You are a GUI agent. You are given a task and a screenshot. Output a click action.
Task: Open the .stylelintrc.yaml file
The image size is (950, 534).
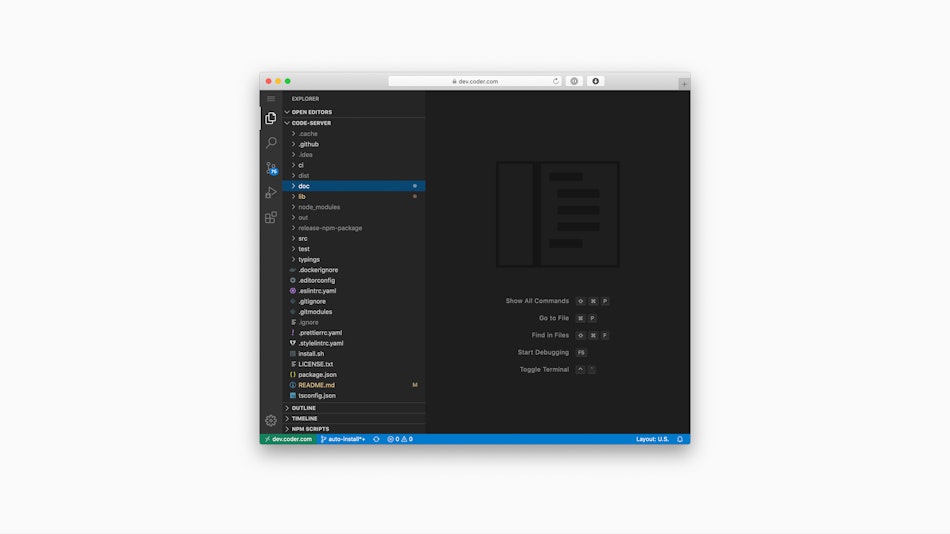click(x=354, y=343)
